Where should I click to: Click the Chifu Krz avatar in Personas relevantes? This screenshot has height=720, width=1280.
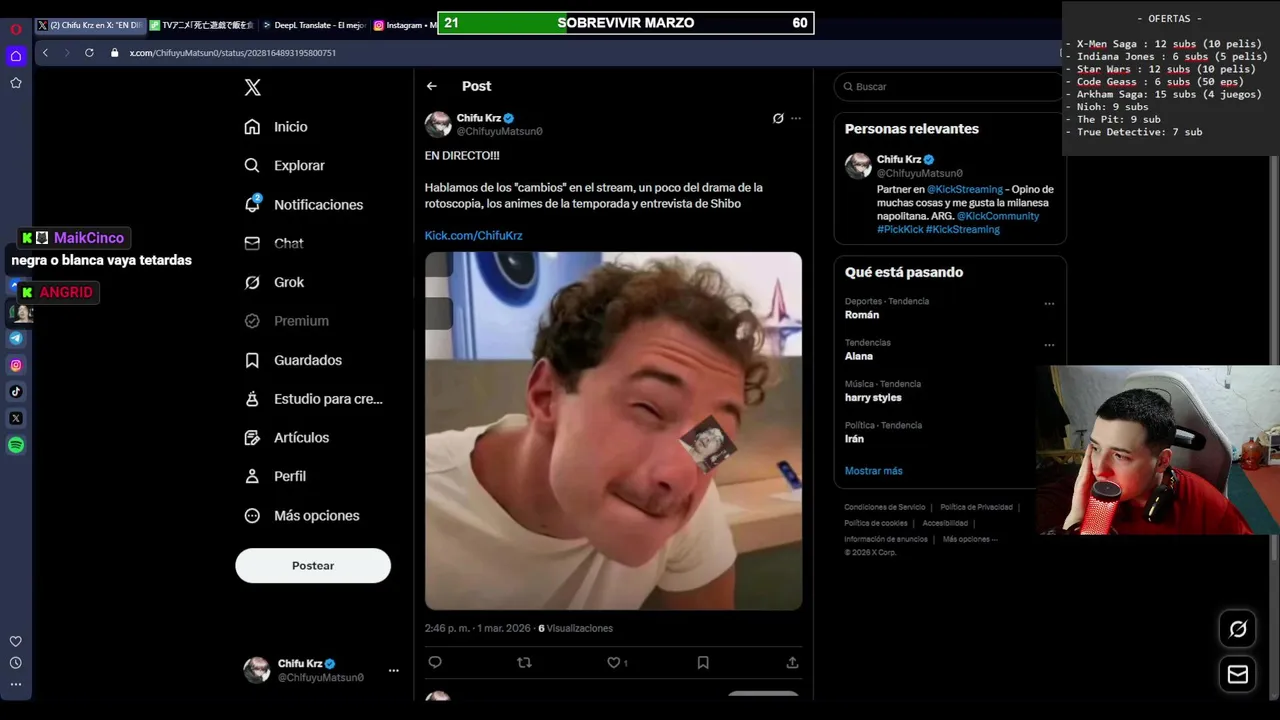point(858,166)
